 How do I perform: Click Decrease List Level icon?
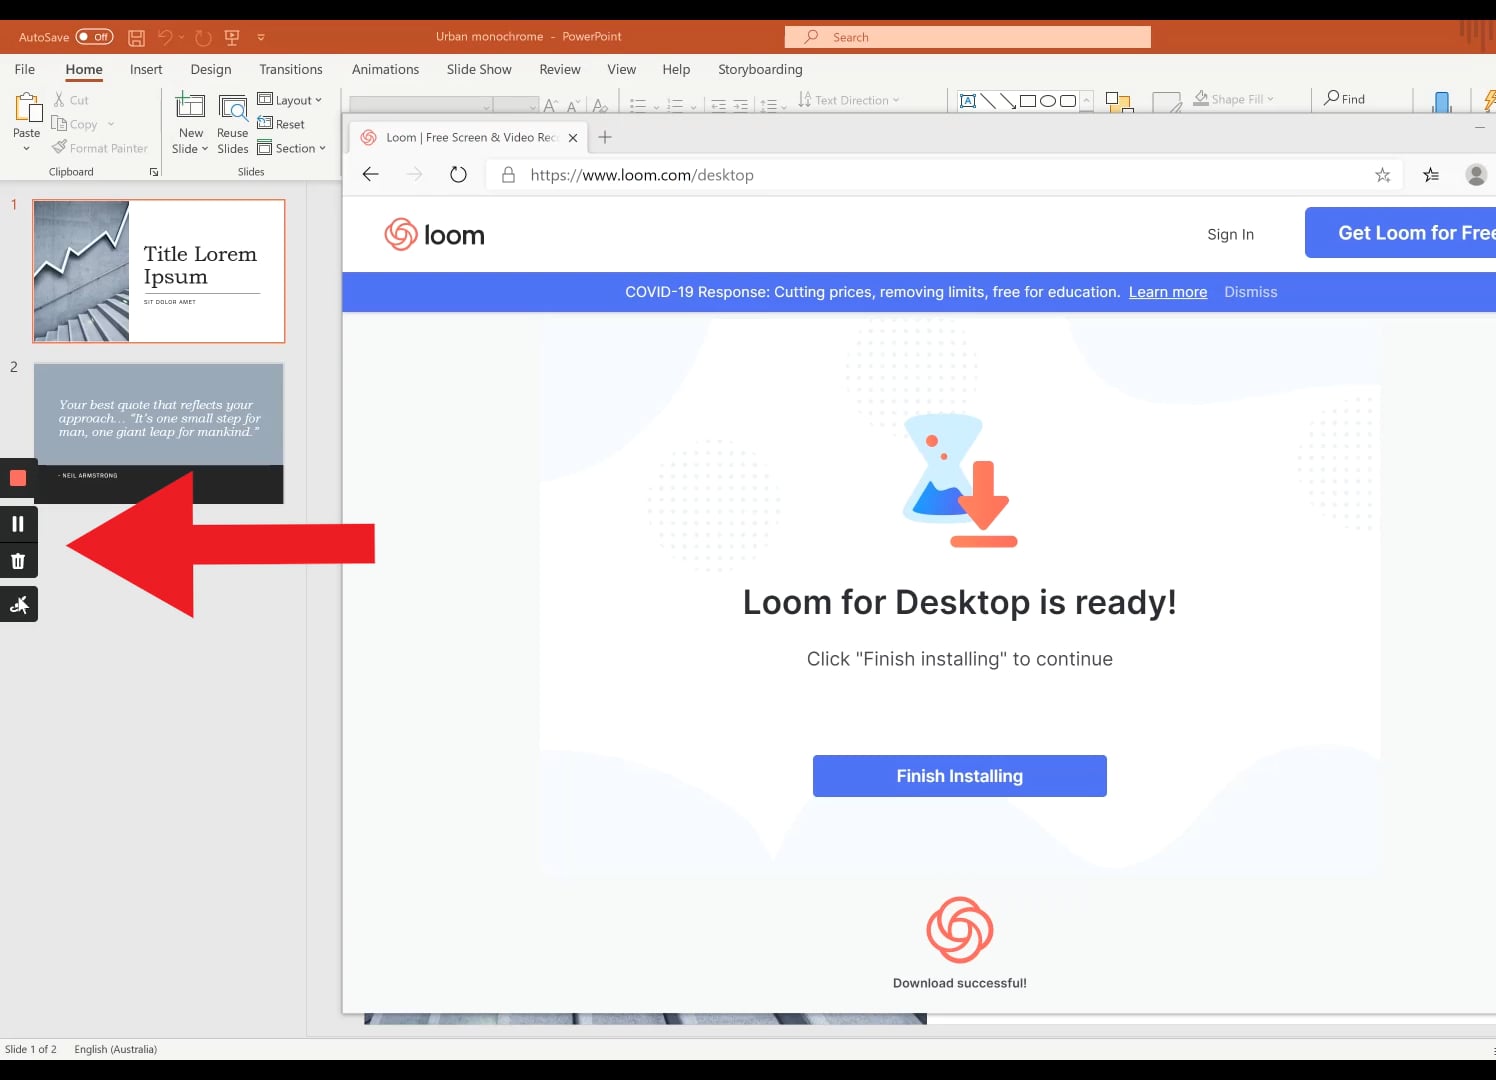718,105
